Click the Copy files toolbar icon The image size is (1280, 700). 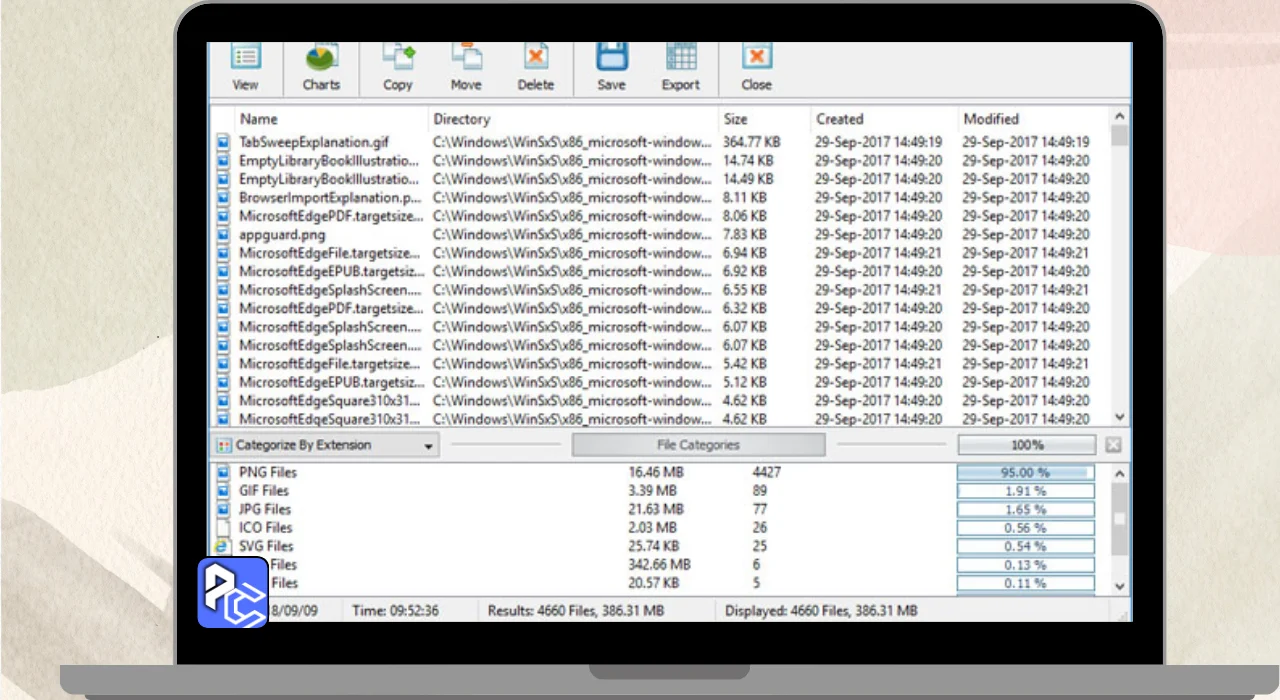[398, 67]
